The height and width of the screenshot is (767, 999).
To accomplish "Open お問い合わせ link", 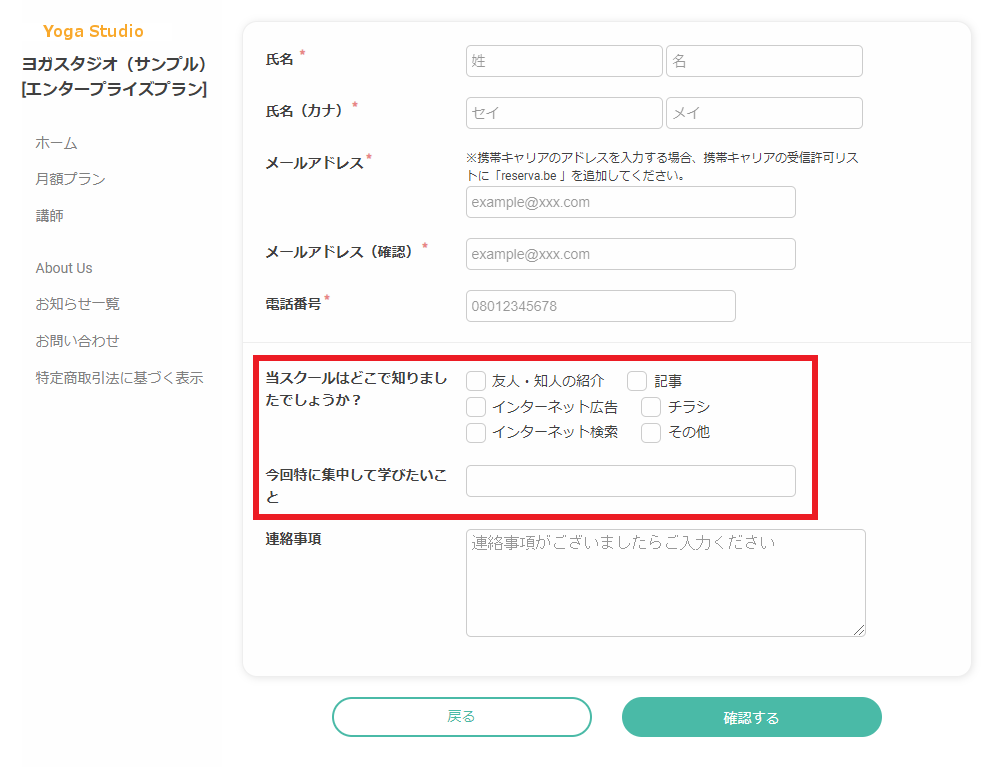I will pyautogui.click(x=77, y=341).
